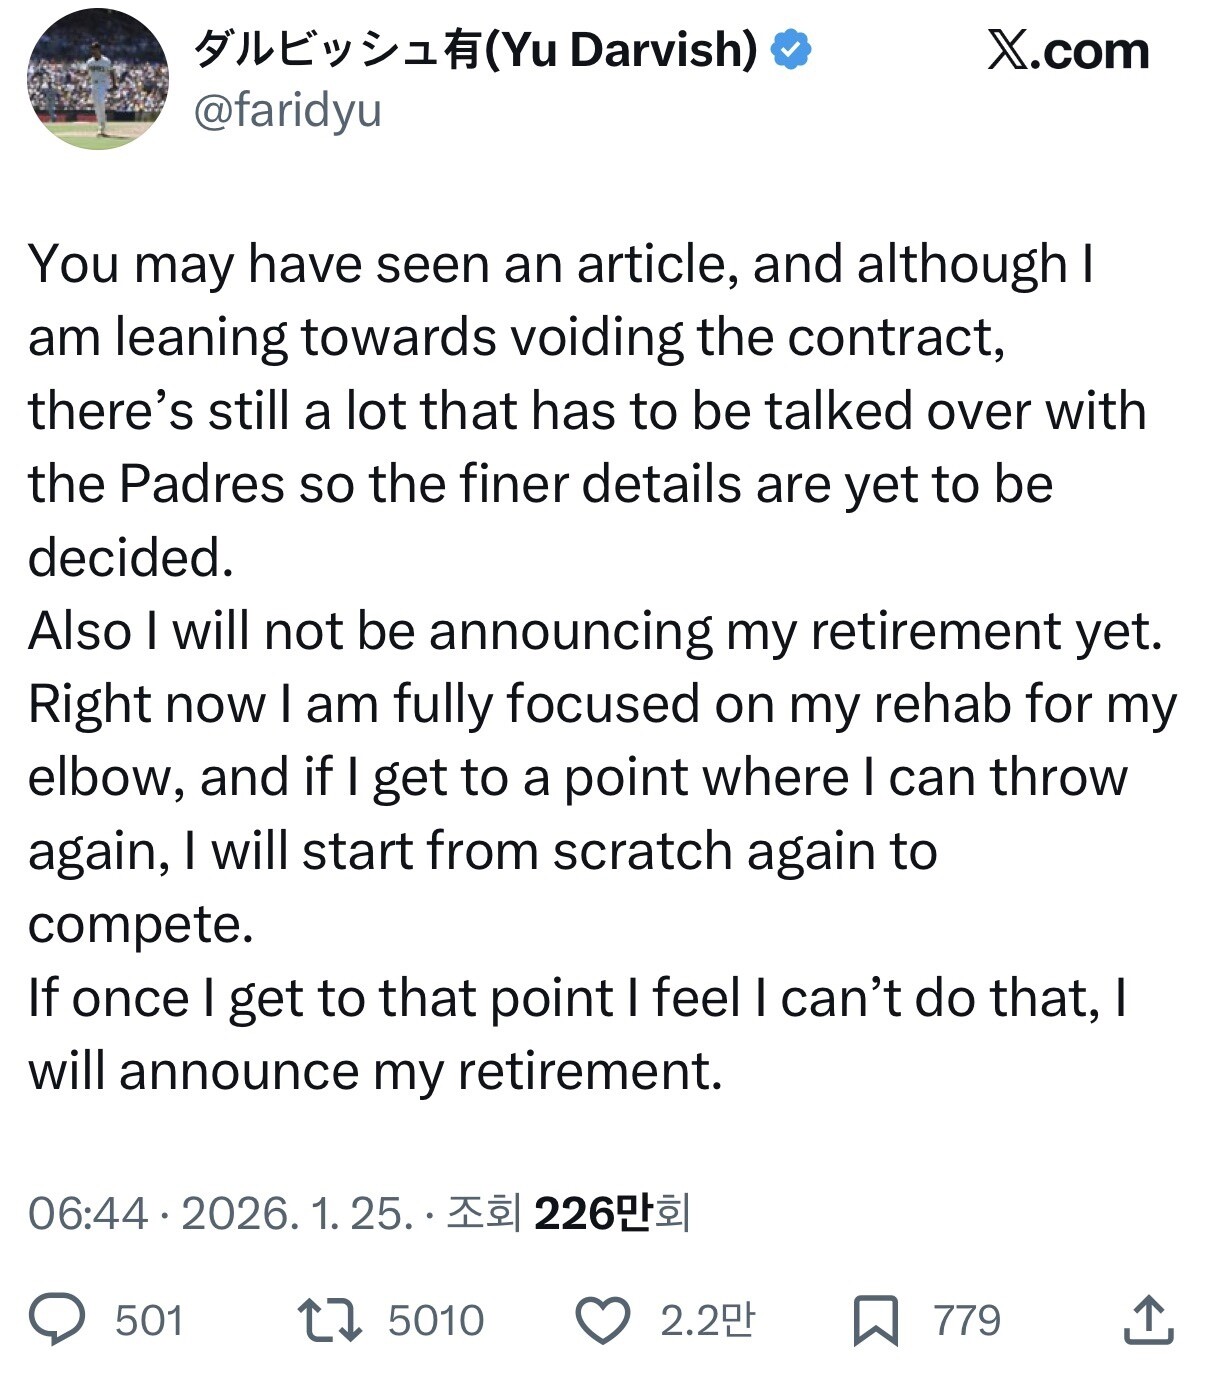The width and height of the screenshot is (1206, 1377).
Task: Click the display name ダルビッシュ有(Yu Darvish)
Action: (x=475, y=50)
